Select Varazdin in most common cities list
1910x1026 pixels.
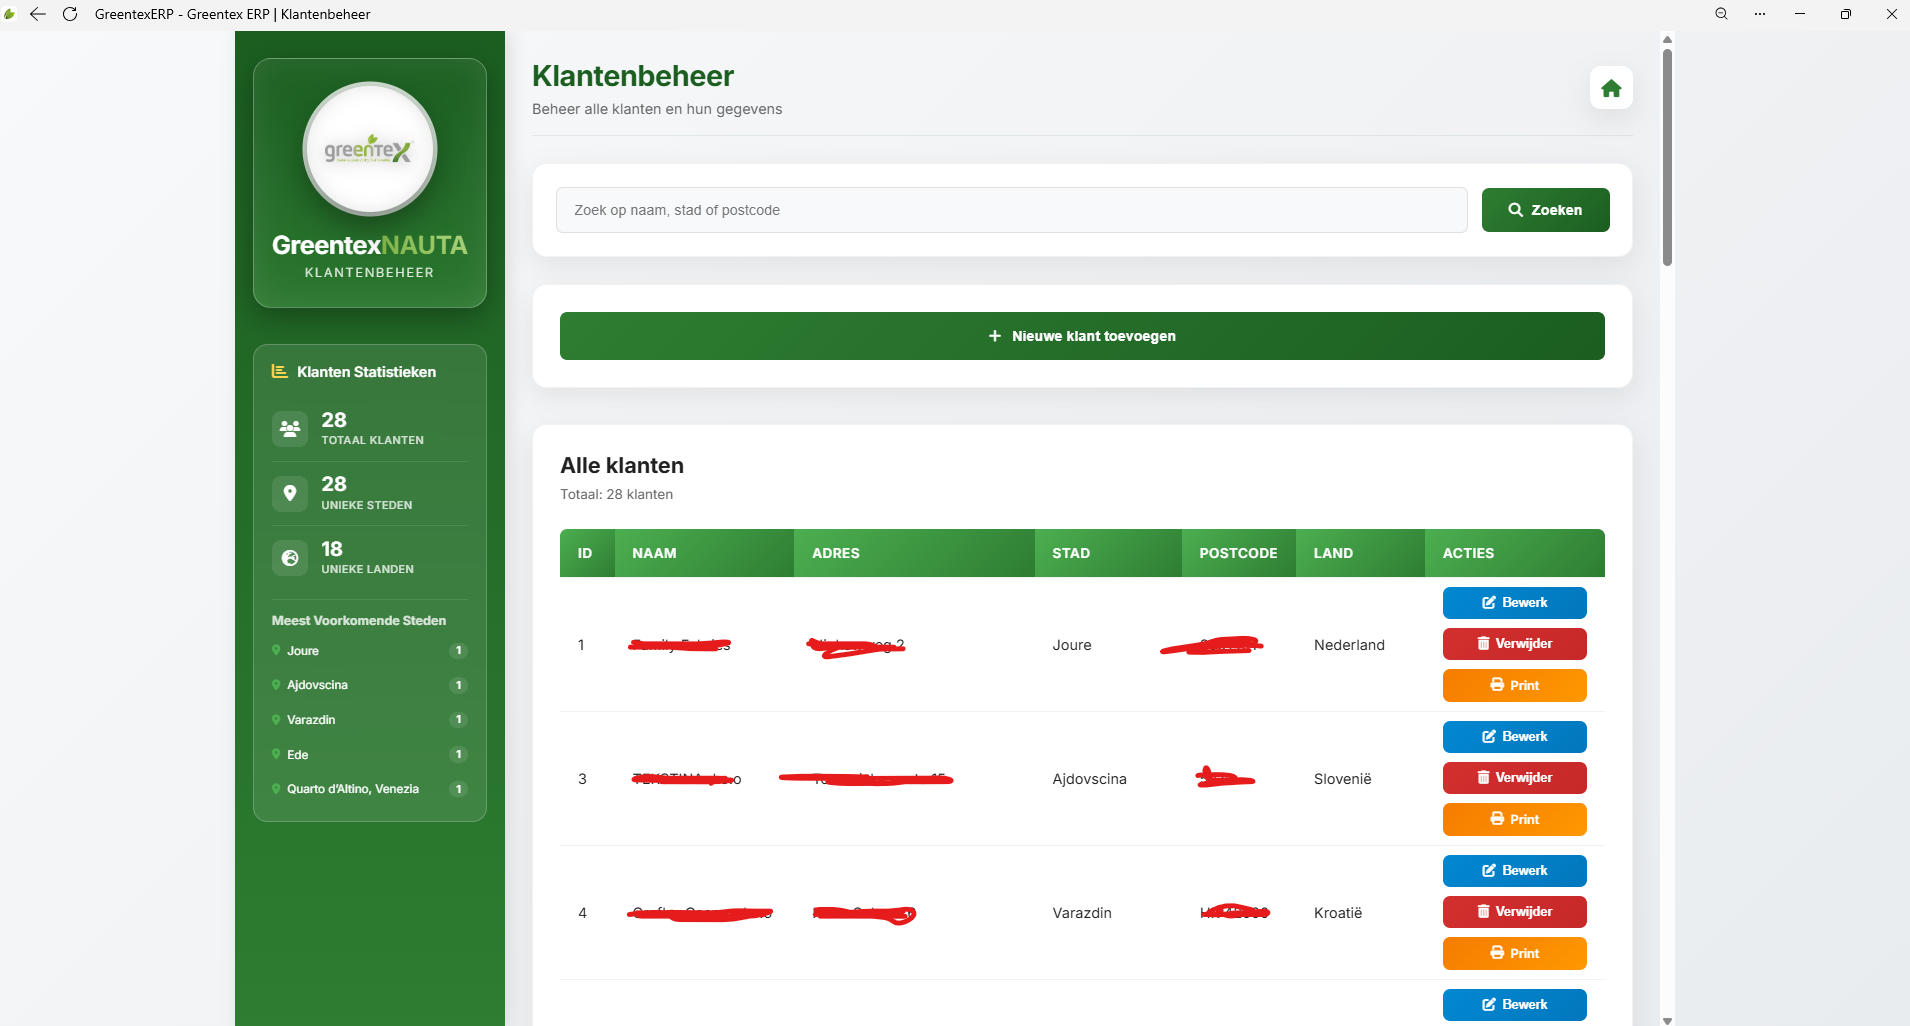(x=369, y=720)
